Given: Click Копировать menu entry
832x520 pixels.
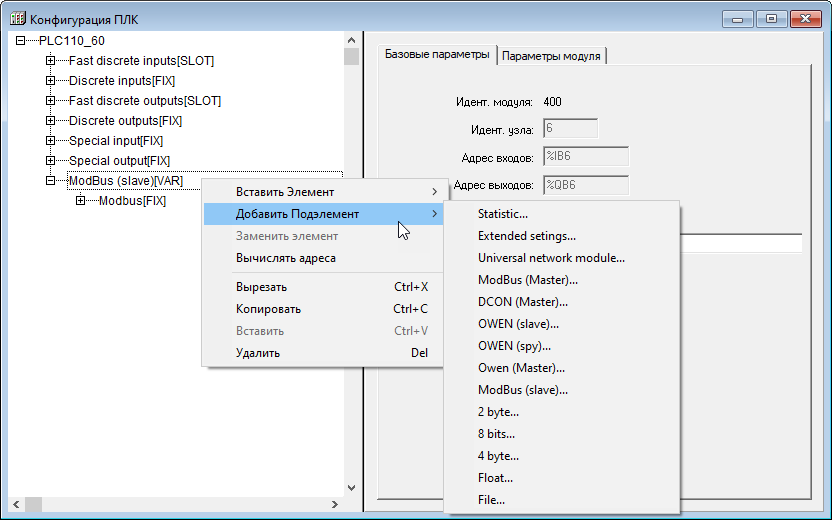Looking at the screenshot, I should click(x=268, y=309).
